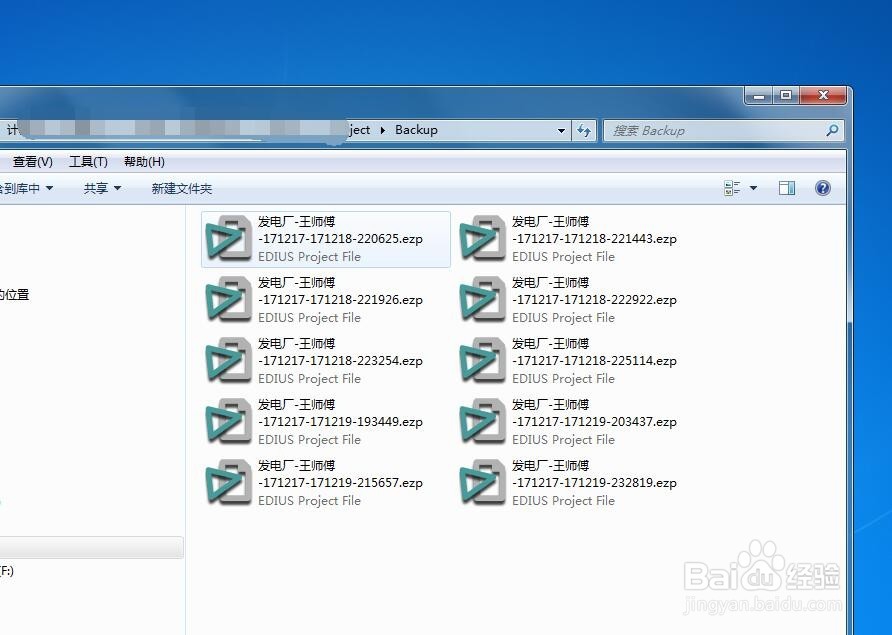This screenshot has width=892, height=635.
Task: Select filename -171217-171218-220625.ezp
Action: [x=340, y=238]
